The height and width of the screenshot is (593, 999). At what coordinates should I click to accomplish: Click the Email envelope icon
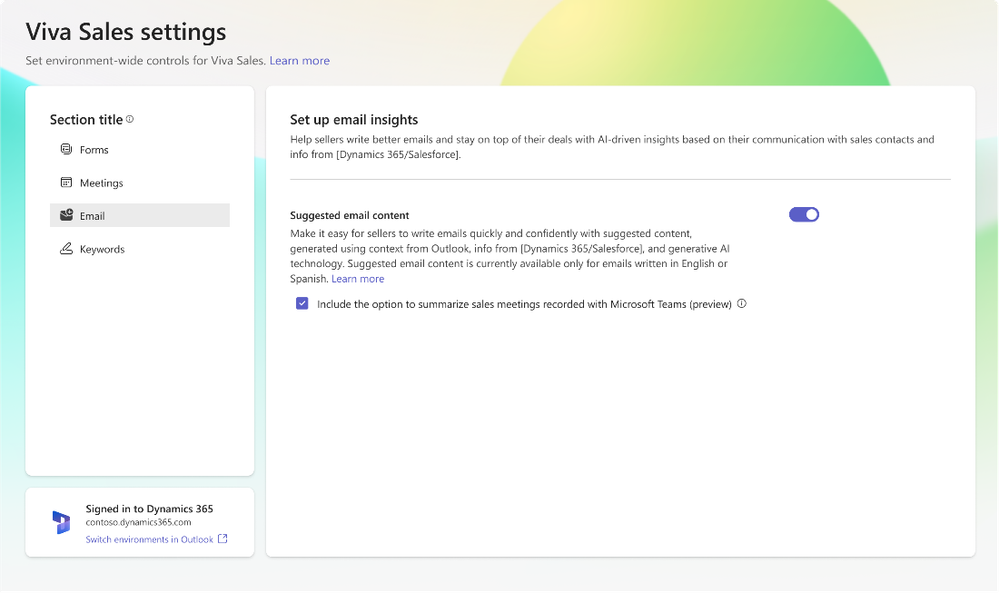tap(66, 215)
